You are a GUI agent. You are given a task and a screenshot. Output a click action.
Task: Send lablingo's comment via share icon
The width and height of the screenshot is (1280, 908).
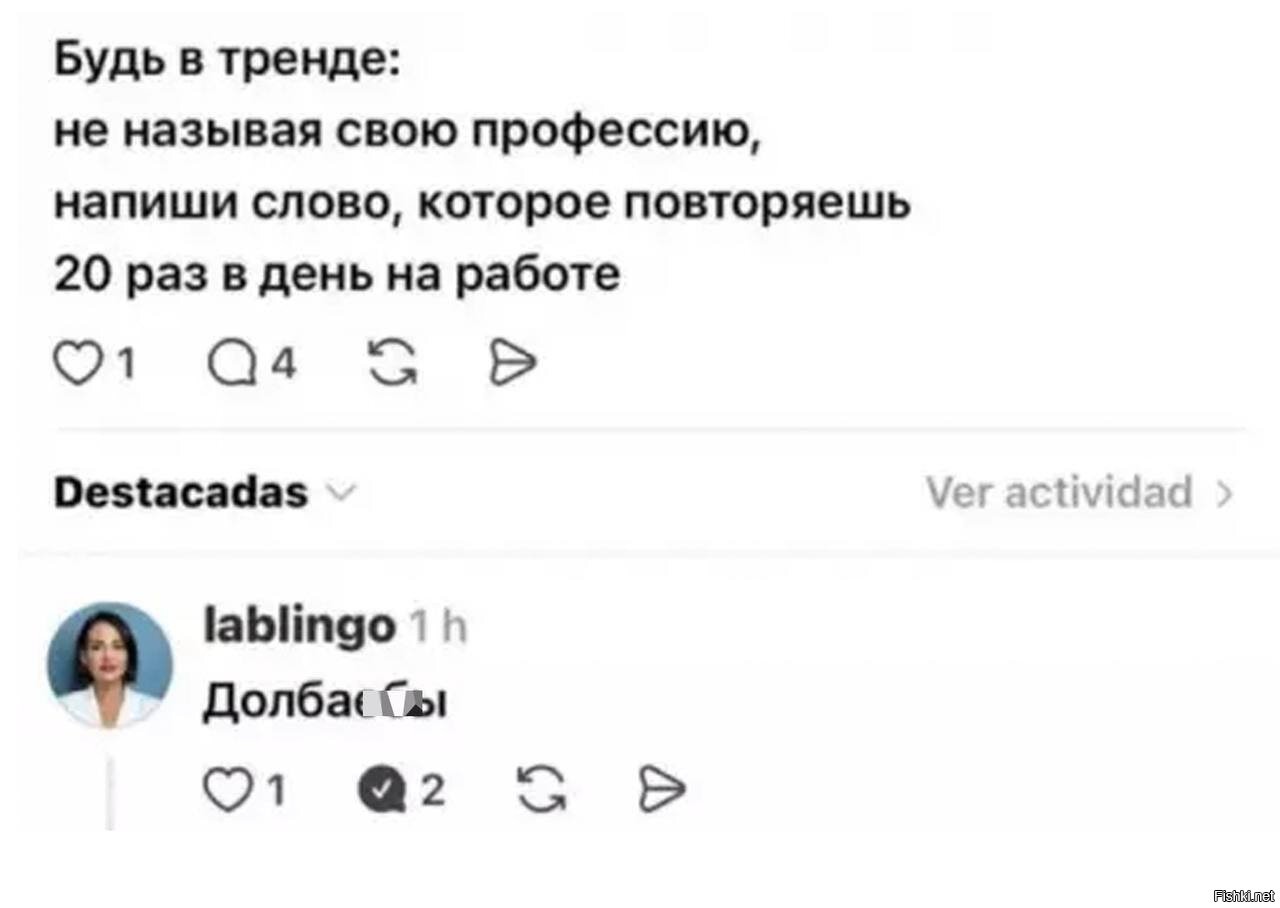pos(662,790)
